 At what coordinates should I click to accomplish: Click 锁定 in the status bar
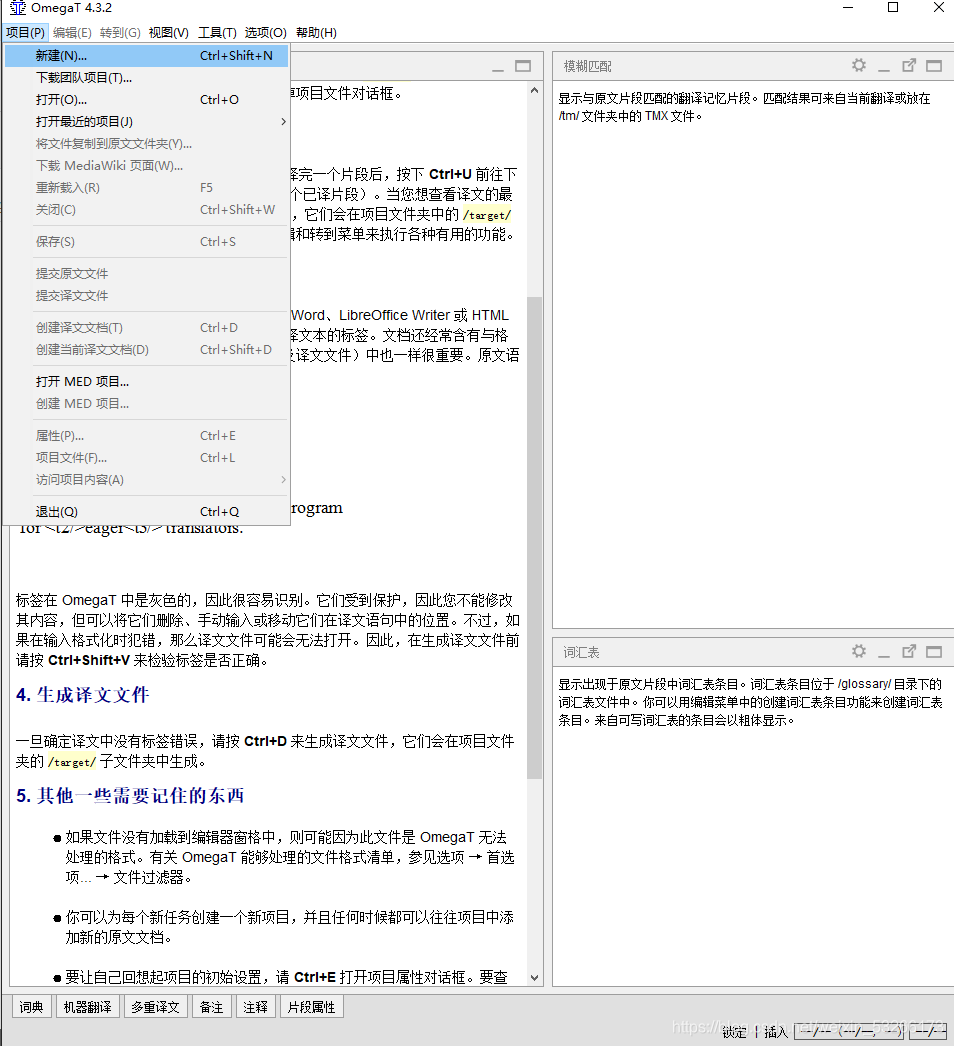(x=735, y=1032)
